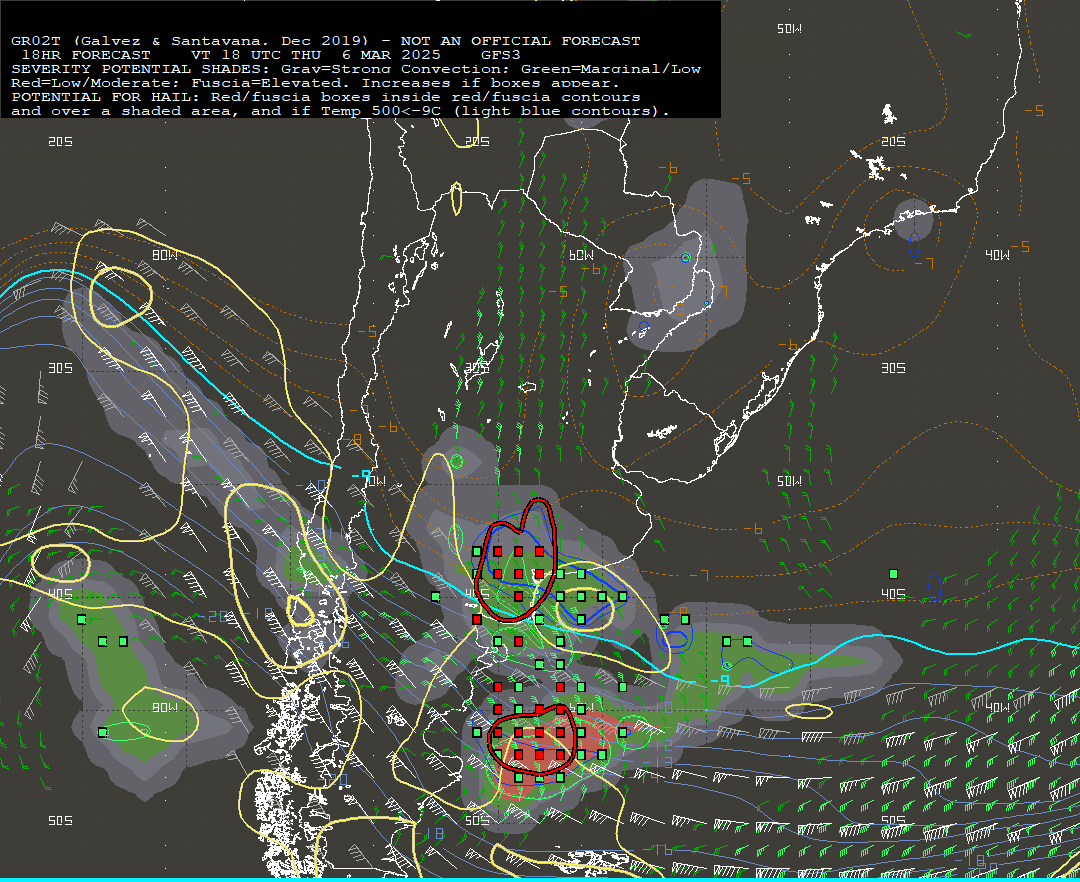Viewport: 1080px width, 882px height.
Task: Click the blue ellipse off the Brazilian coast
Action: tap(914, 245)
